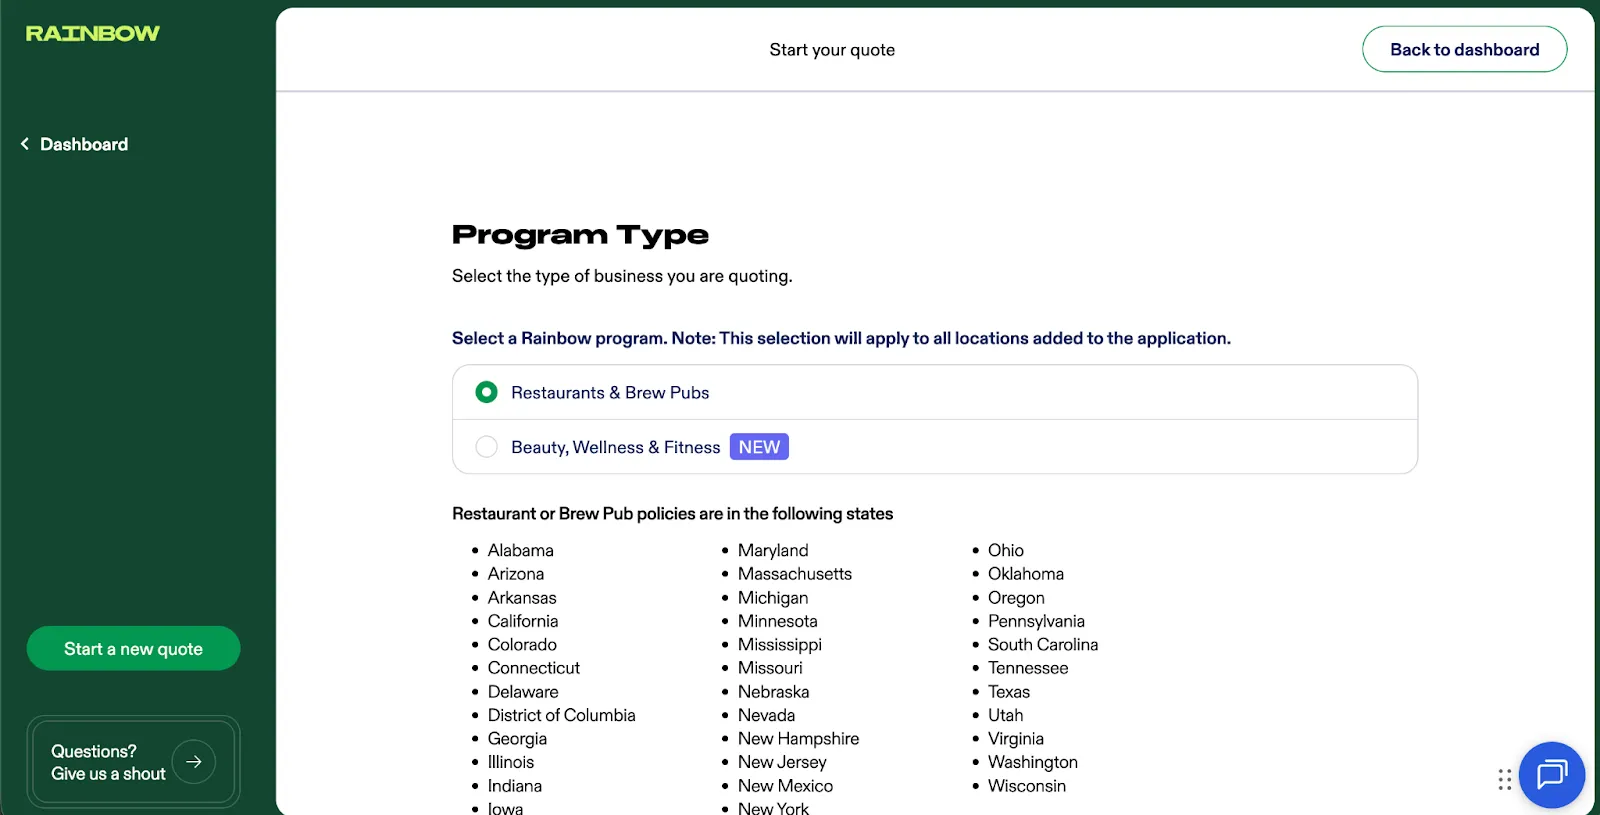Click the NEW badge
Viewport: 1600px width, 815px height.
point(759,447)
